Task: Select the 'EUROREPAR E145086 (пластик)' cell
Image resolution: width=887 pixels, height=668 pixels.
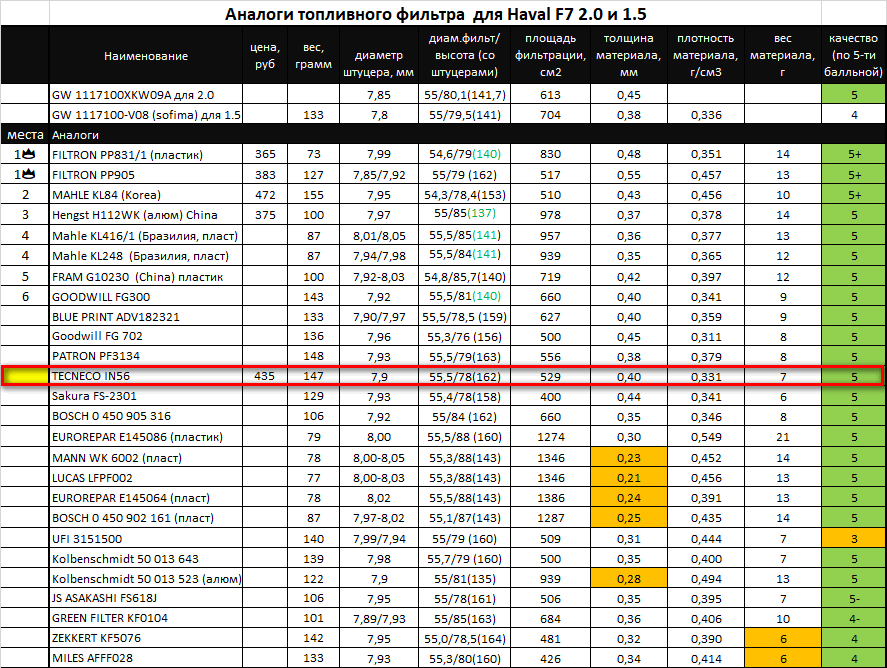Action: tap(146, 437)
